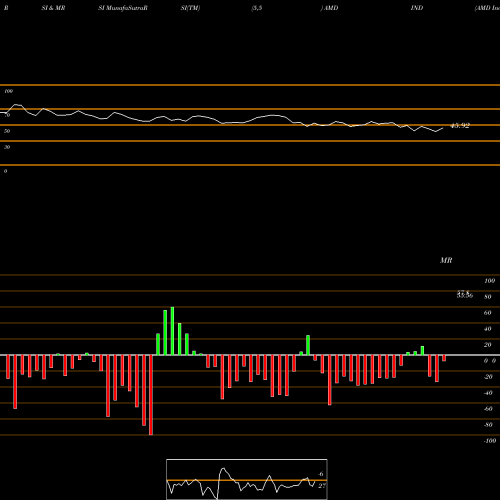This screenshot has height=500, width=500.
Task: Click the '50' label on the RSI axis
Action: click(7, 131)
